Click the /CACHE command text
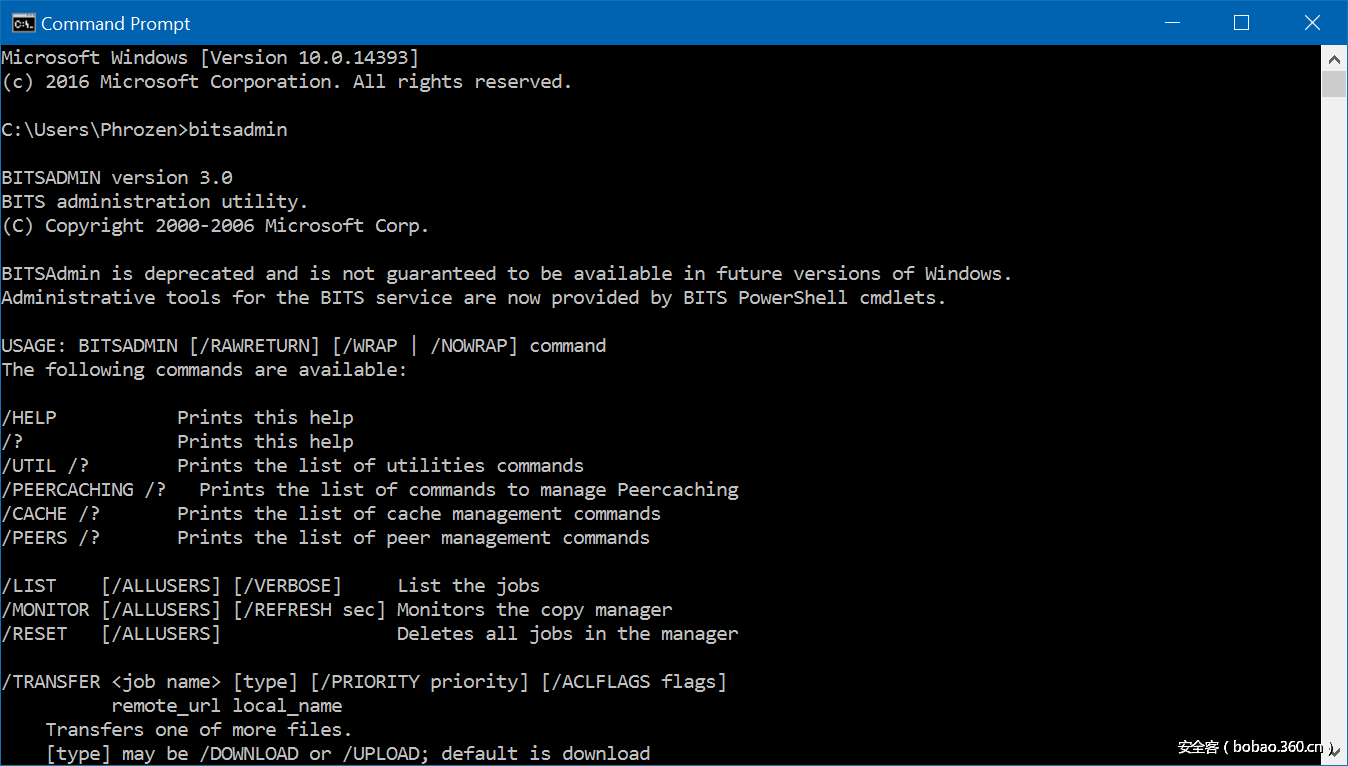1348x766 pixels. (35, 514)
